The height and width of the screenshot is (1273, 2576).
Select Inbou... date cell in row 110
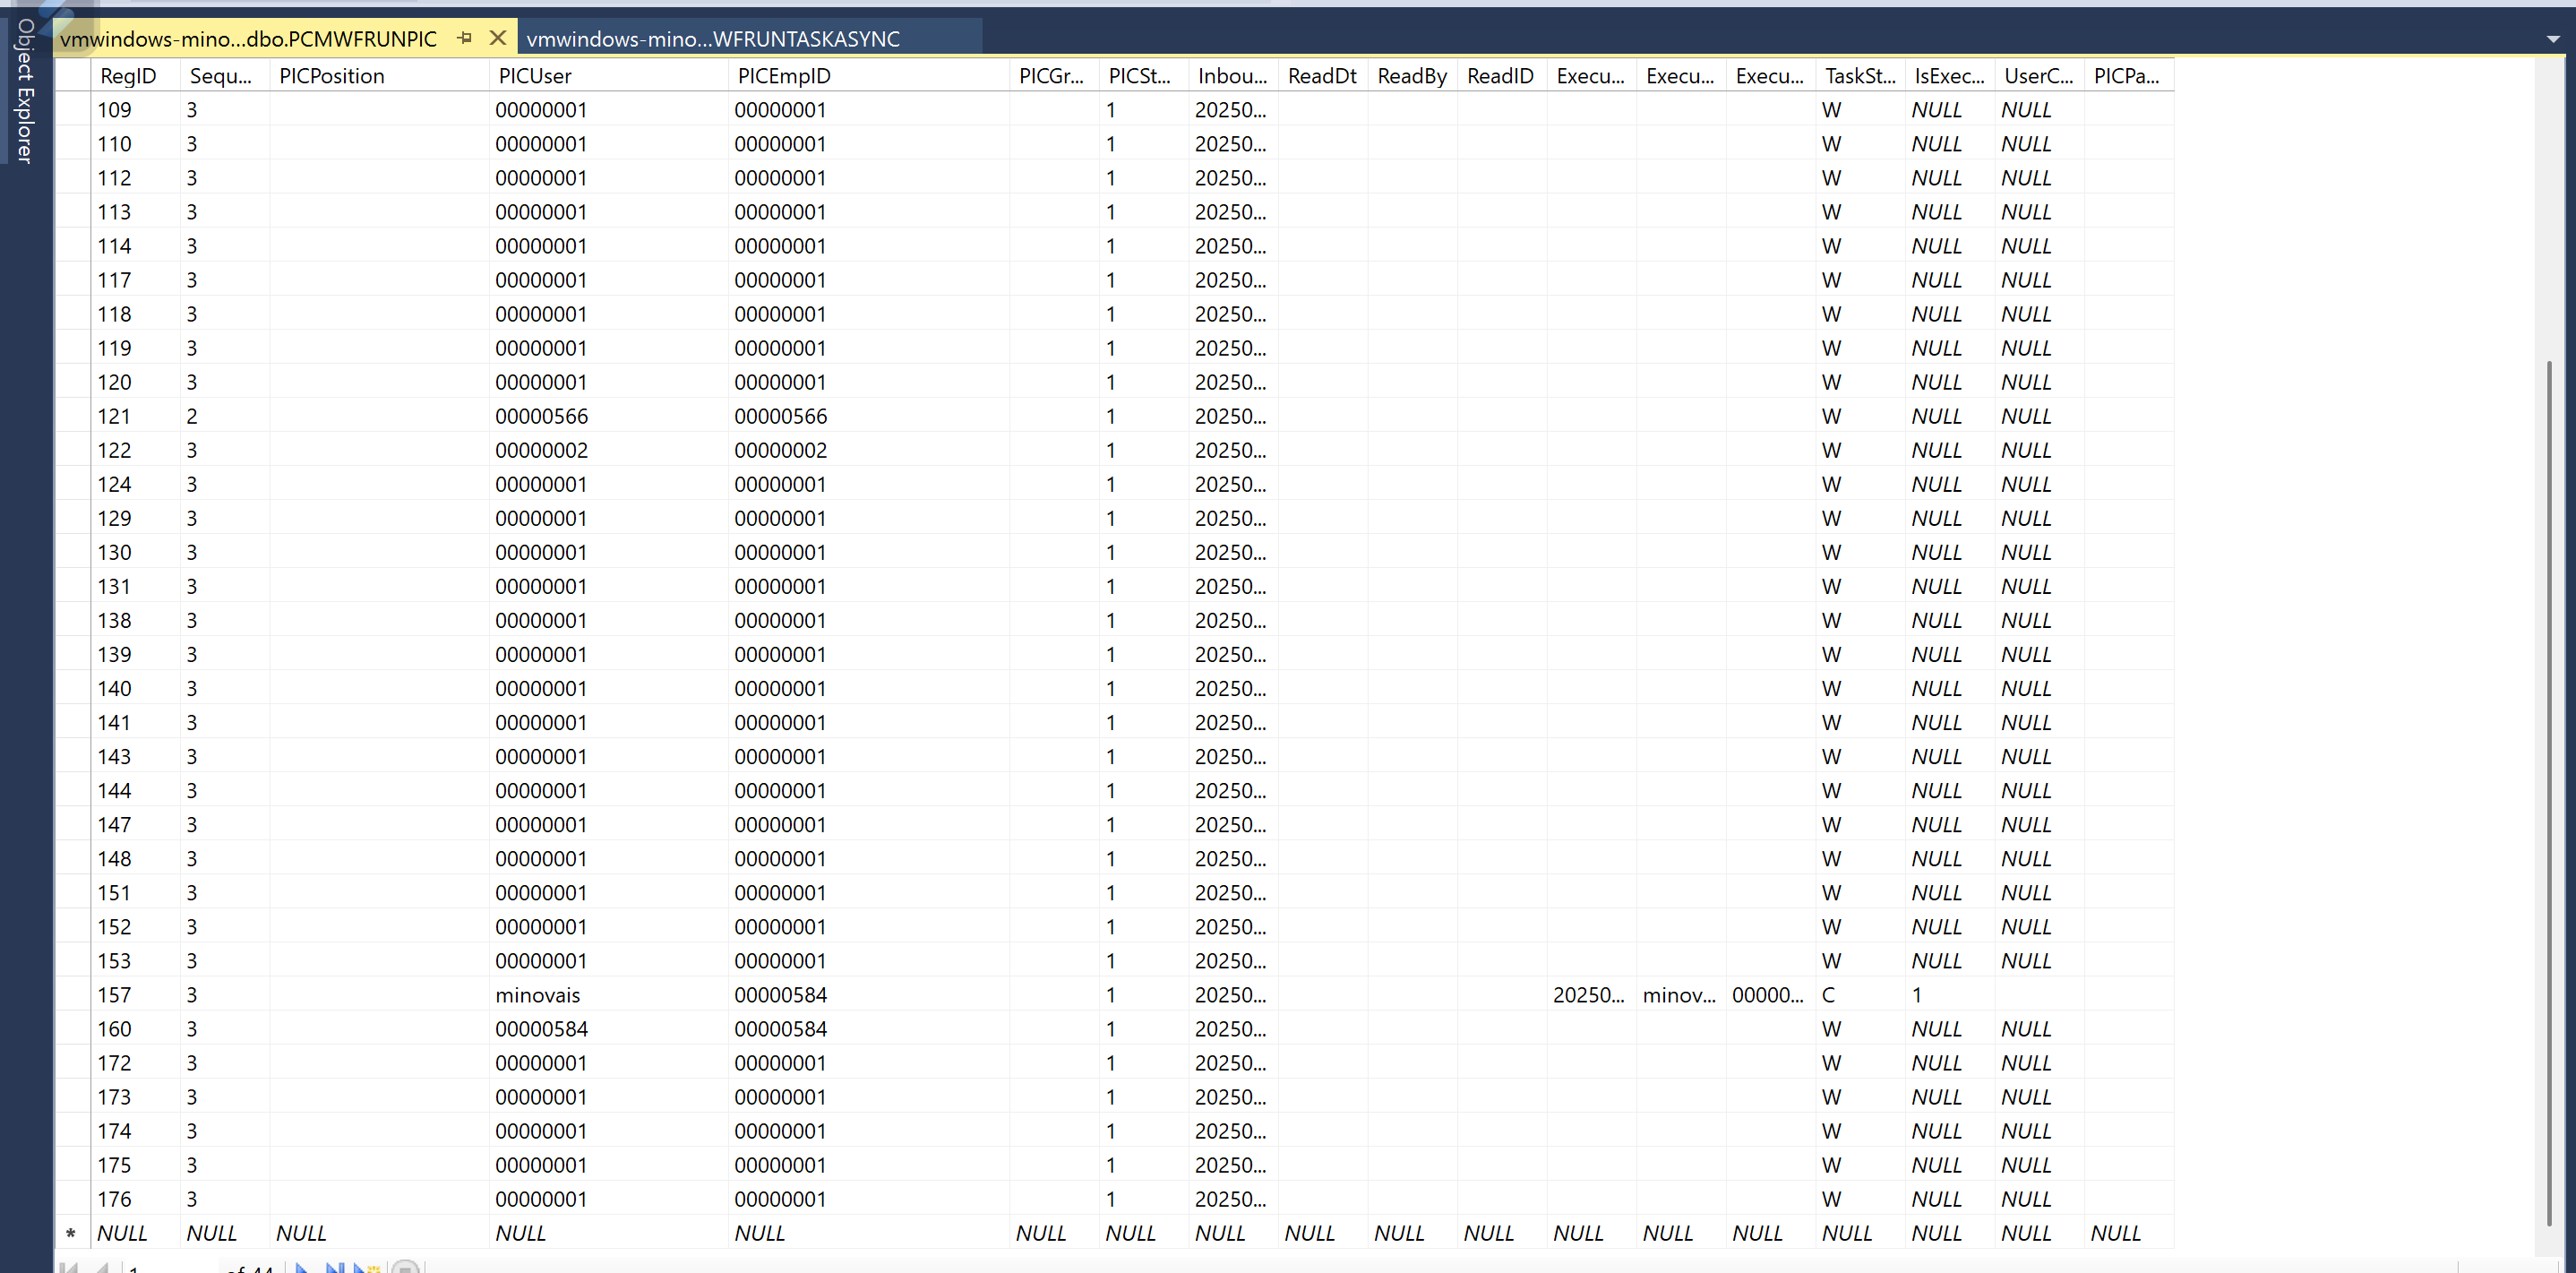coord(1233,144)
